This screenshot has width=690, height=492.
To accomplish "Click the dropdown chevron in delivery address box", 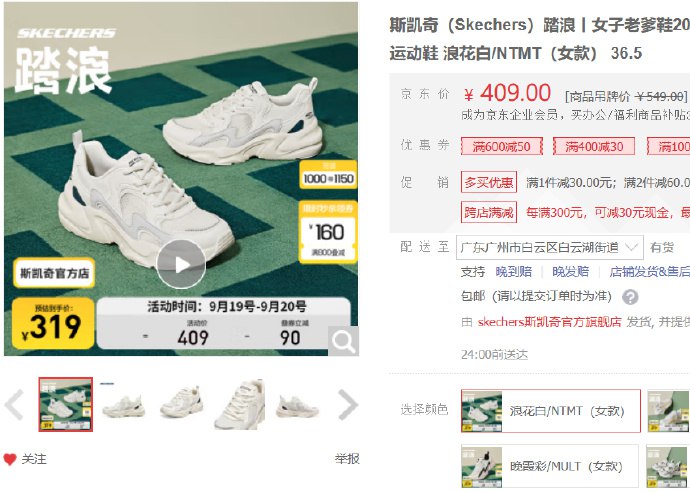I will [631, 247].
